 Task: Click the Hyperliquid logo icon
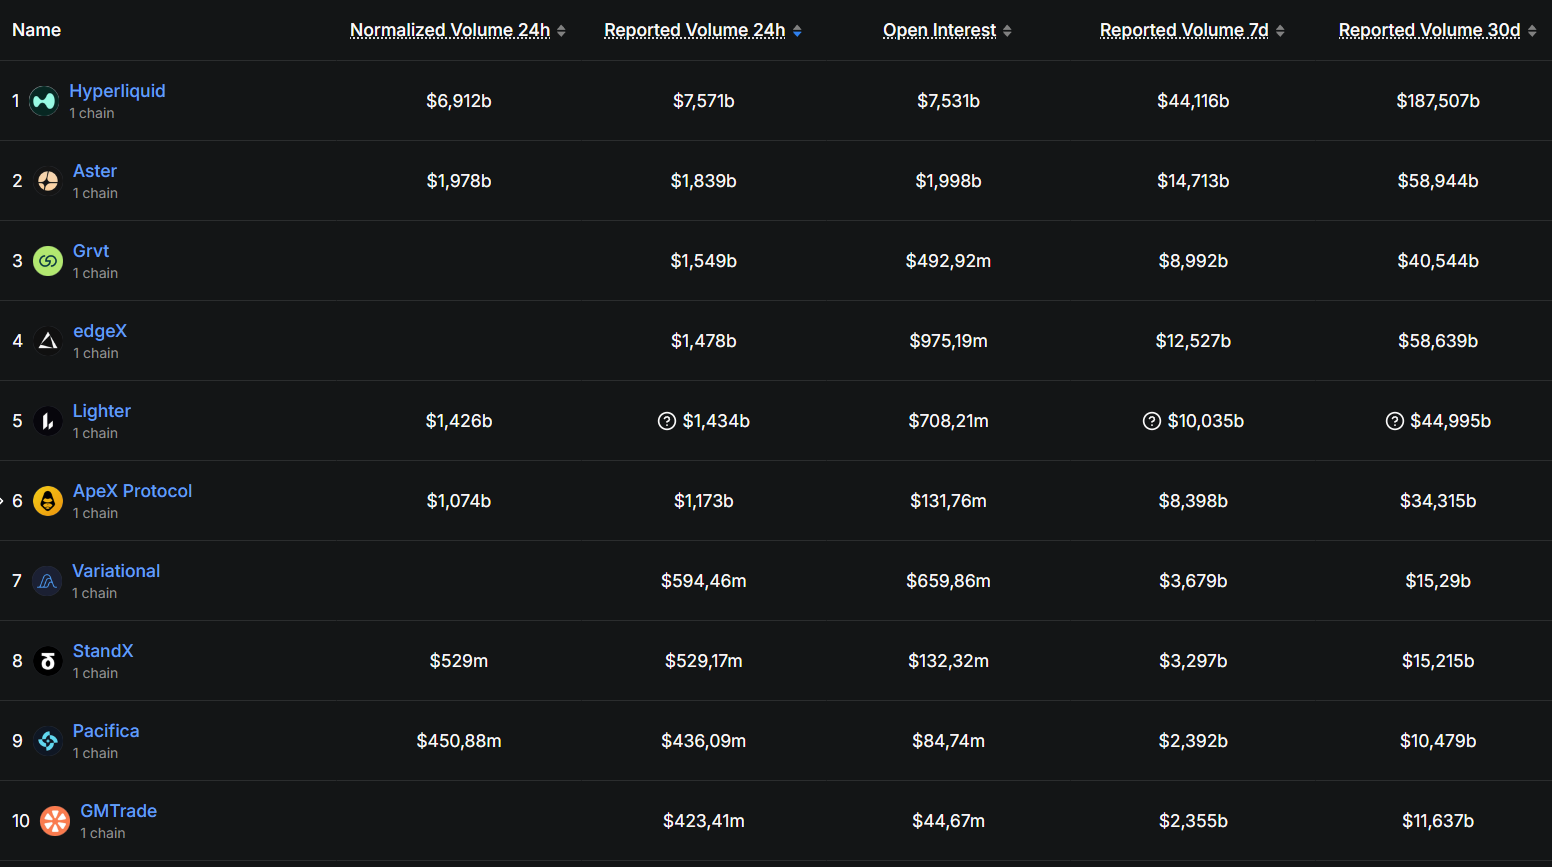(x=44, y=101)
